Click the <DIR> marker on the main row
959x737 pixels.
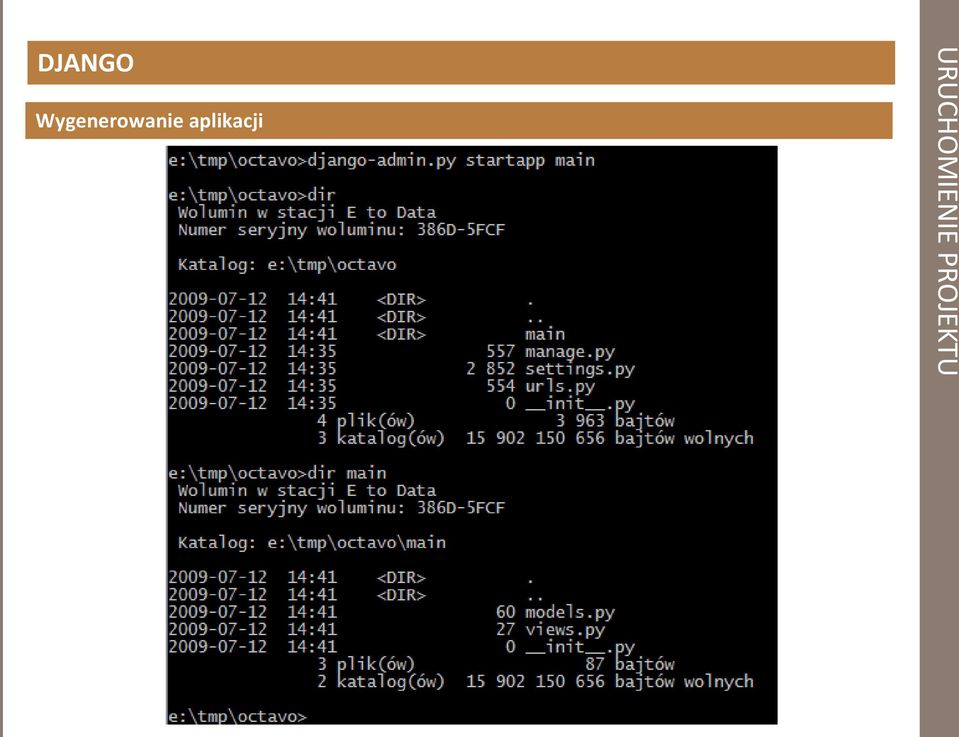click(x=401, y=335)
